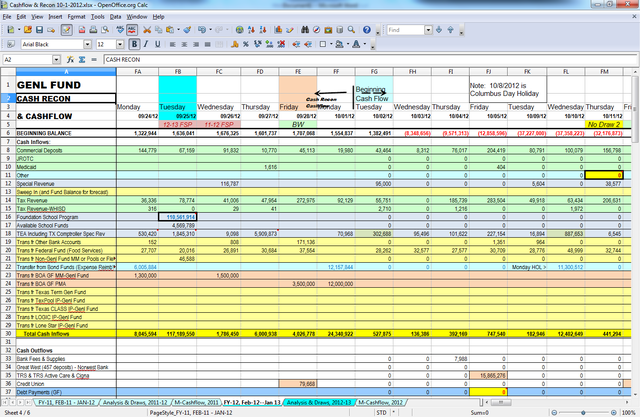Click in the formula input line
This screenshot has height=417, width=640.
pos(369,60)
